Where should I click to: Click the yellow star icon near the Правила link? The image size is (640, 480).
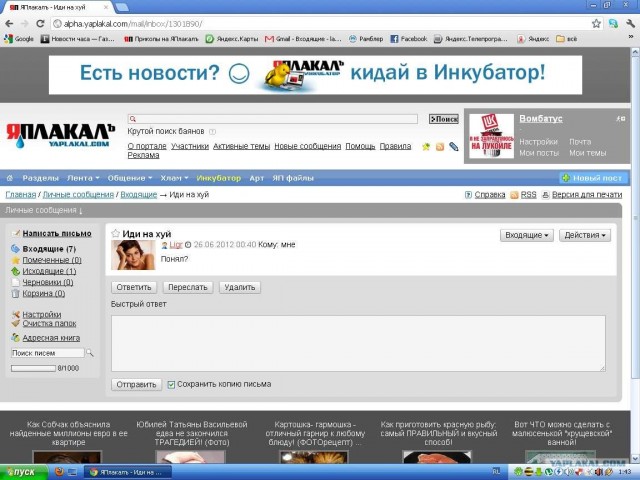(x=426, y=147)
